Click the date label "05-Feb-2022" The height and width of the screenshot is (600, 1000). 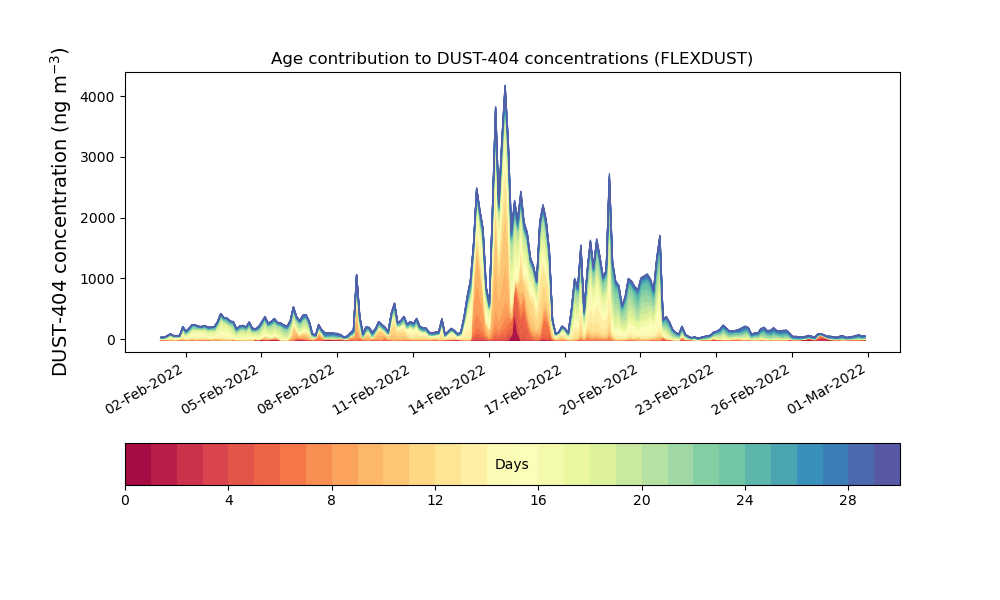(x=220, y=390)
